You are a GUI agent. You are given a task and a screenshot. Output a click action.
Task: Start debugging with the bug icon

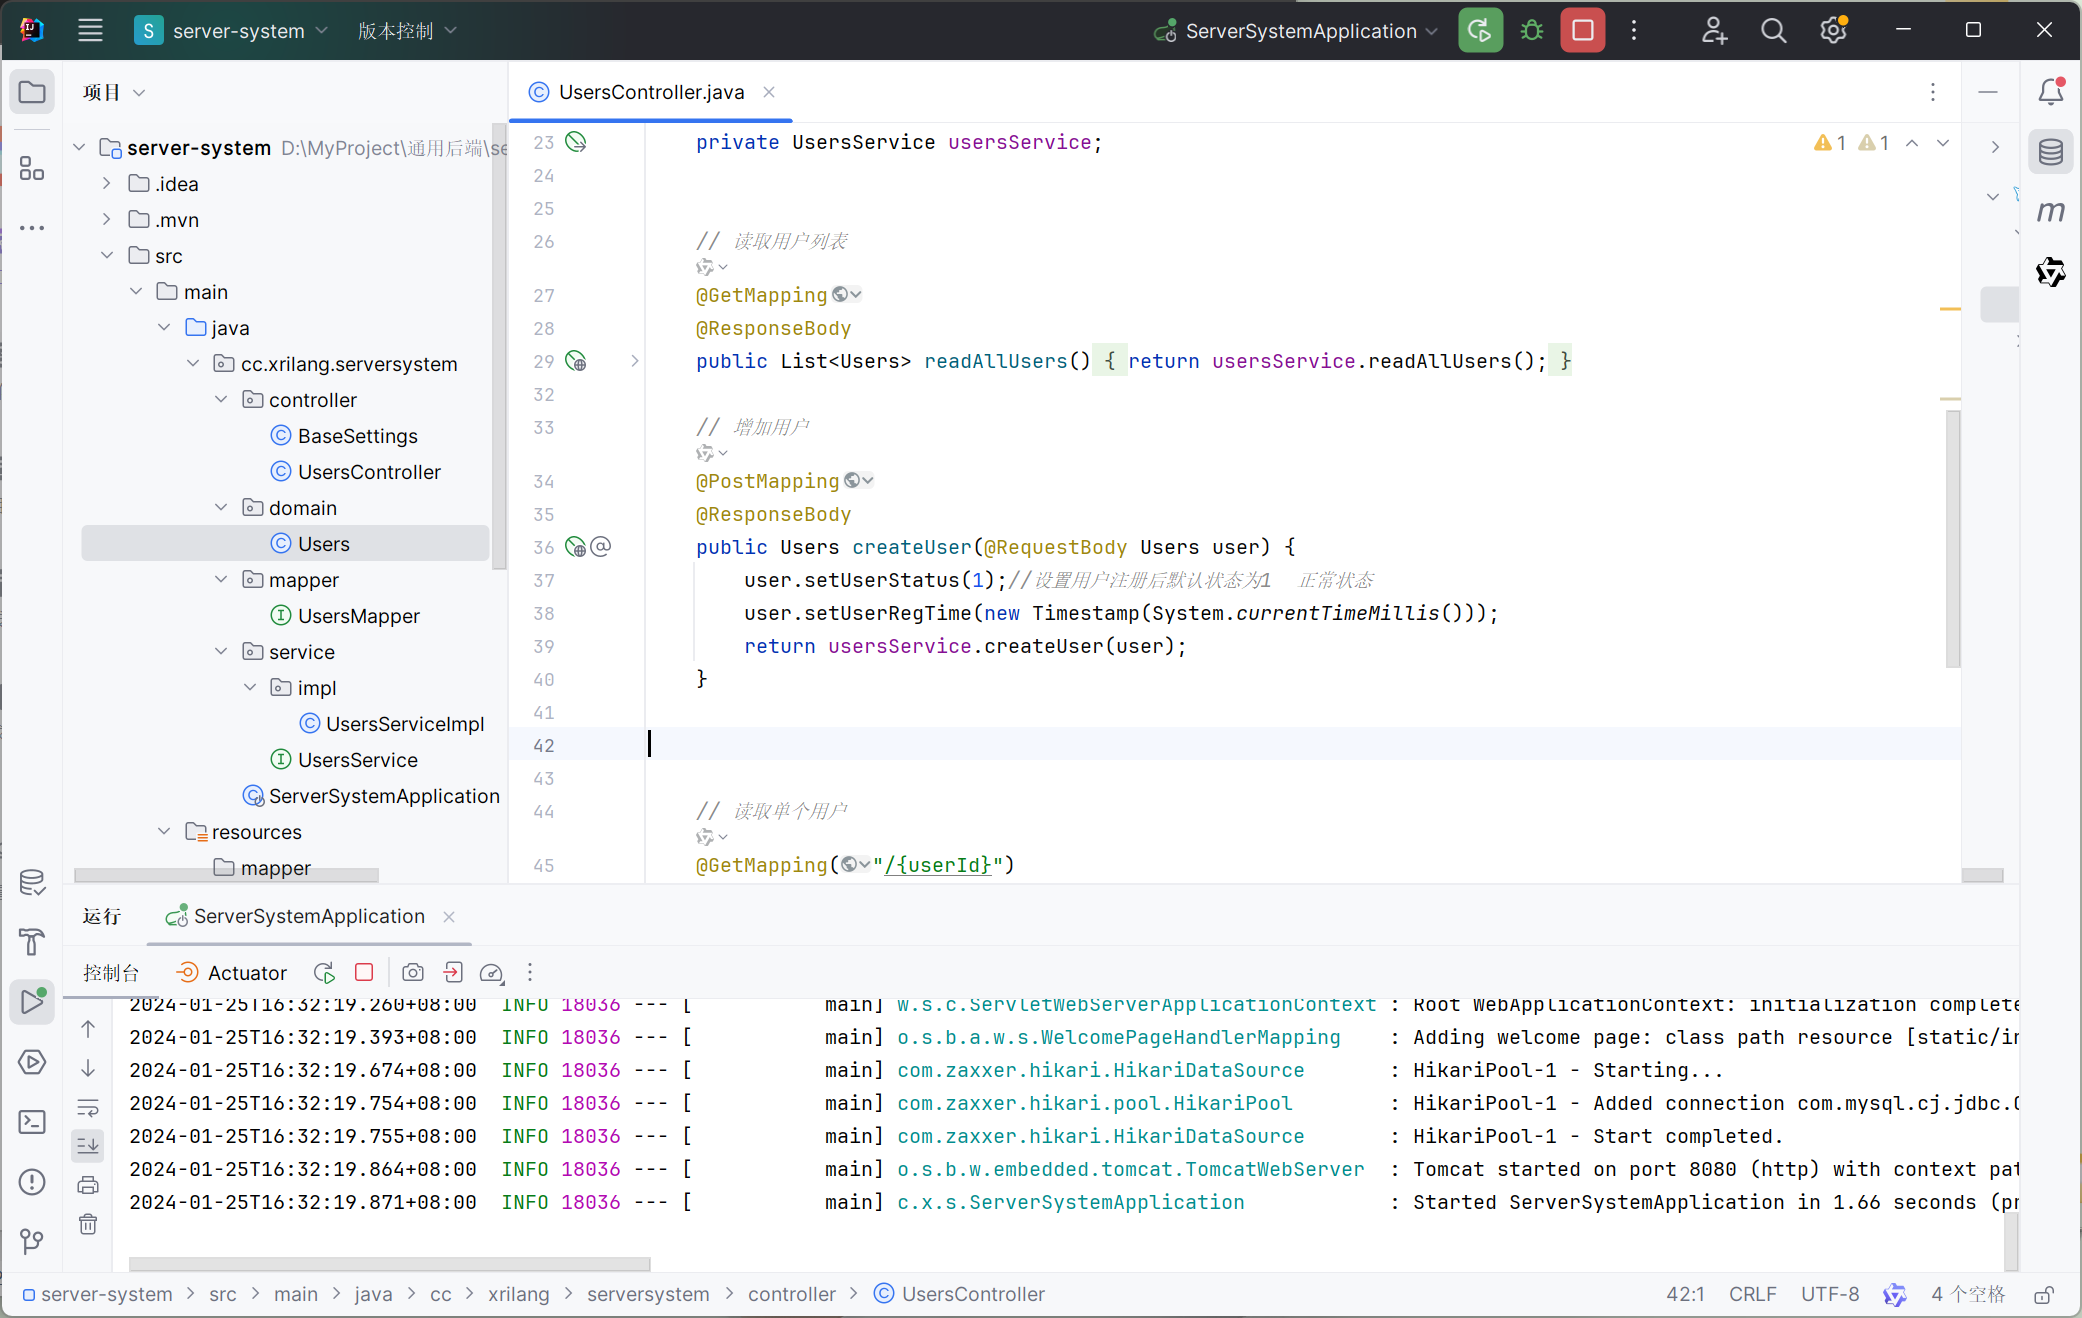1531,31
